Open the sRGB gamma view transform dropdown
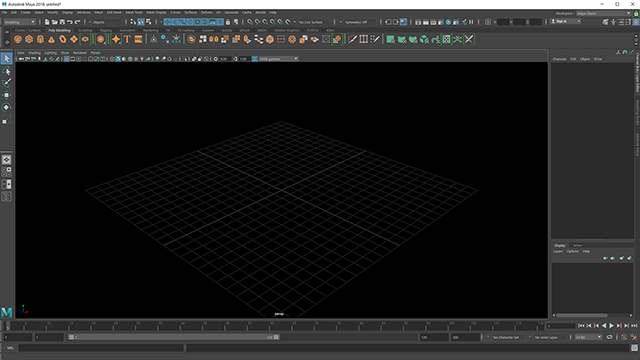640x360 pixels. click(x=278, y=59)
